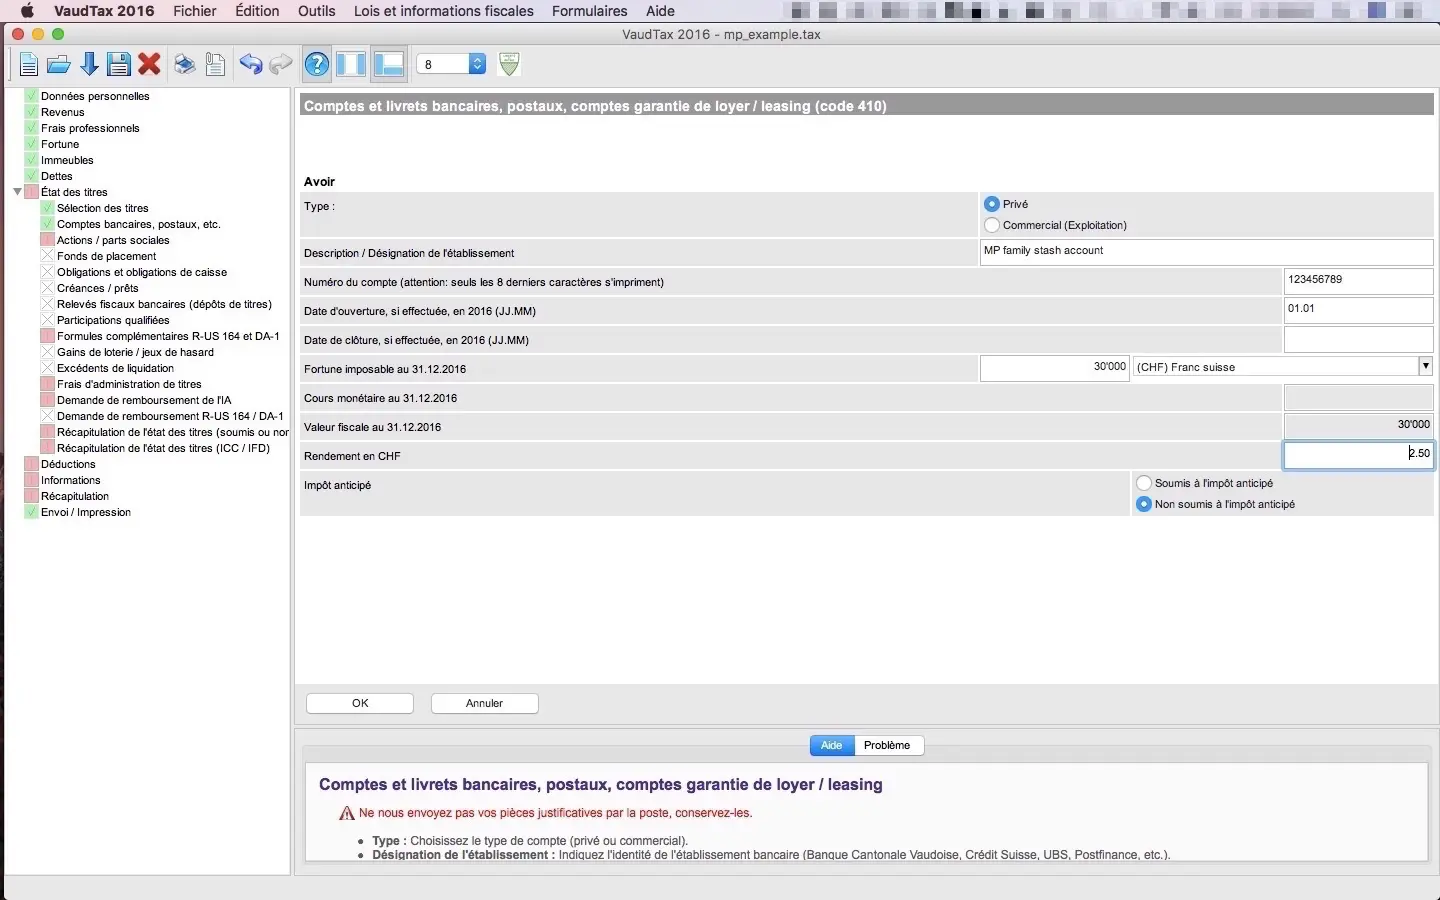Click the paperclip attachments icon
1440x900 pixels.
[x=215, y=65]
